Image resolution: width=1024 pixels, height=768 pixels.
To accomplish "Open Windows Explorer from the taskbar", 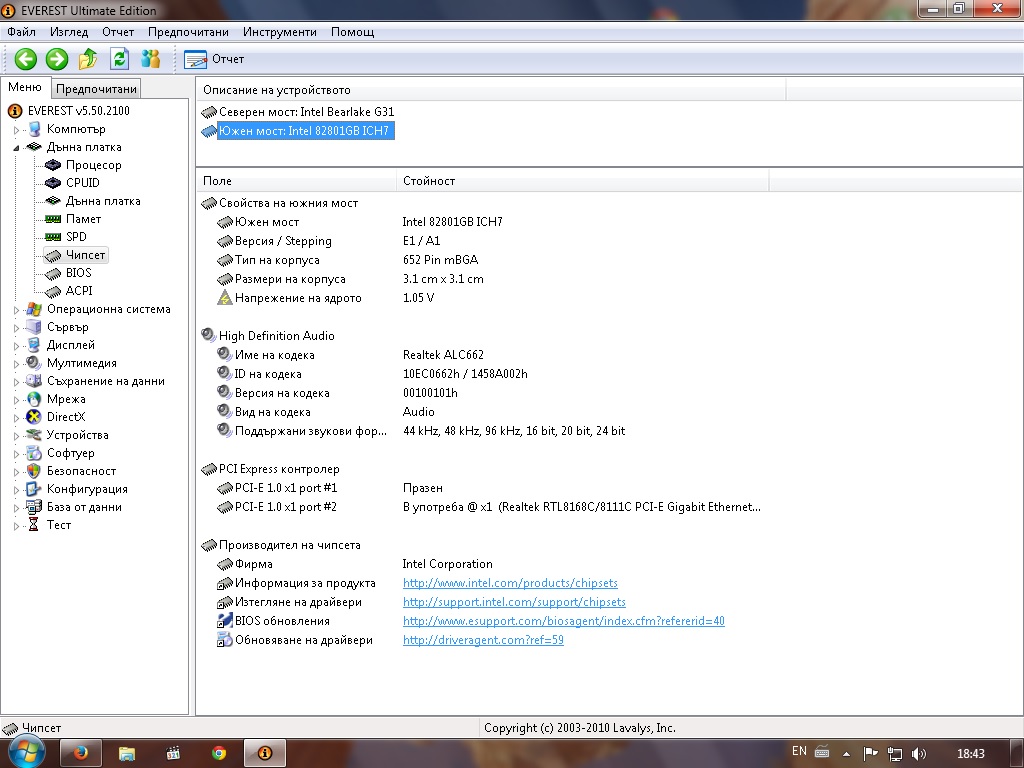I will (127, 753).
